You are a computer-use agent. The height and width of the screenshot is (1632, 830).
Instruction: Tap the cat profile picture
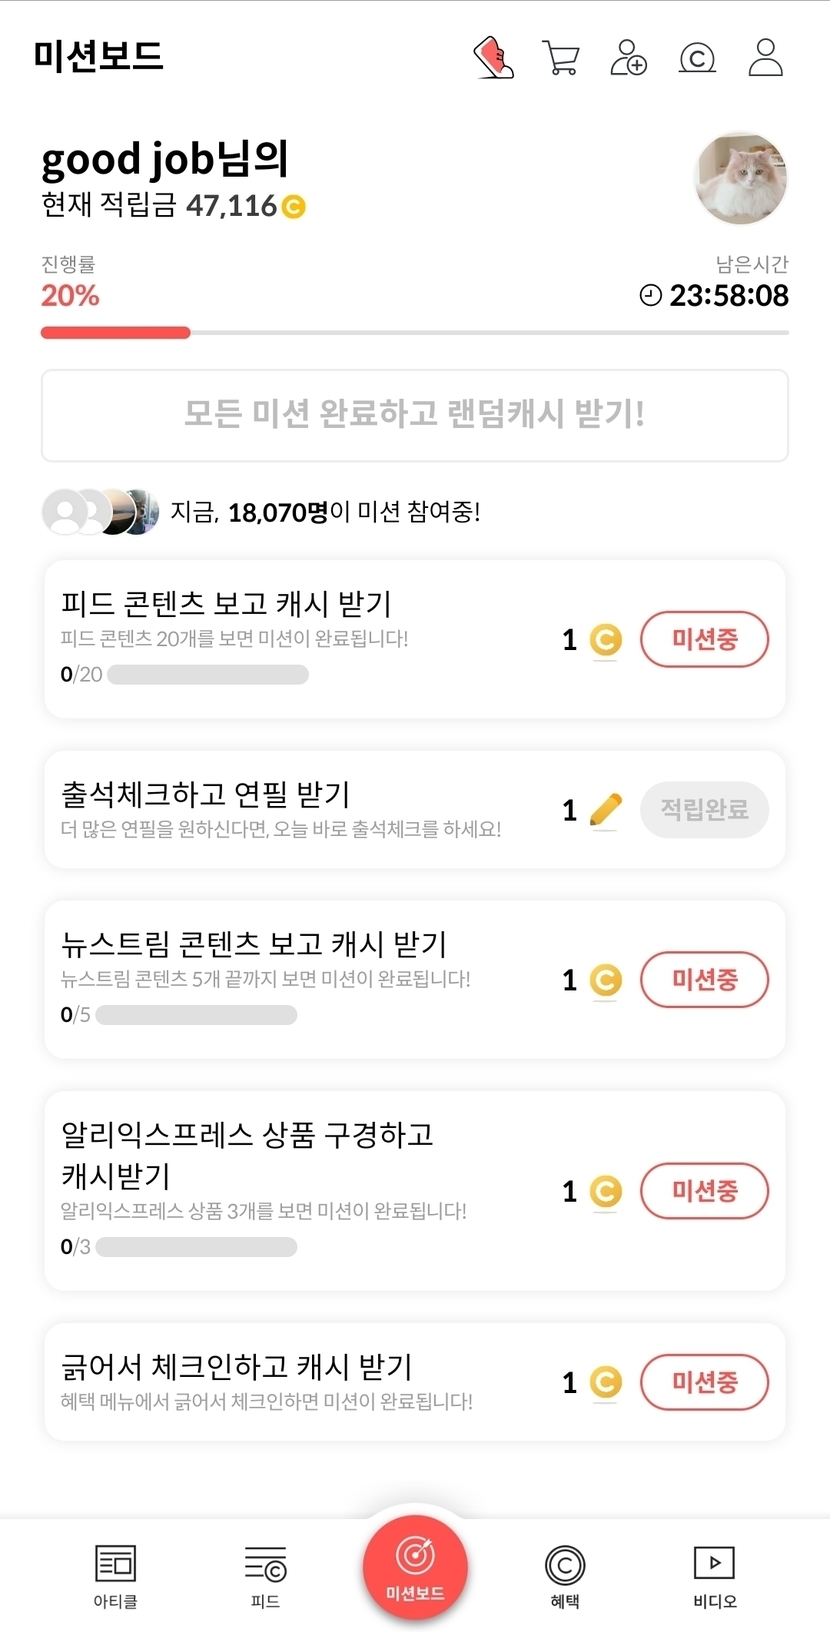click(741, 178)
